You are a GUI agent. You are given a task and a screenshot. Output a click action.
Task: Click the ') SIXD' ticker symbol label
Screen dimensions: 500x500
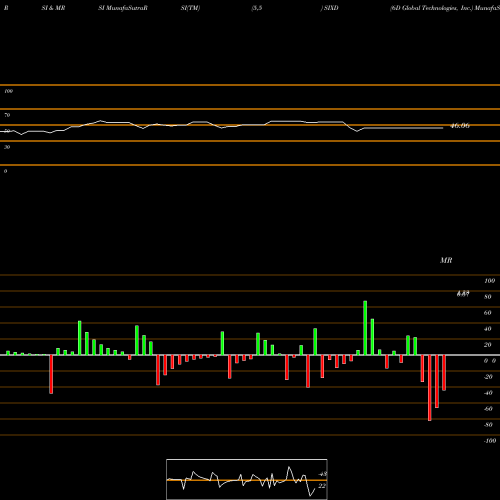[x=329, y=8]
